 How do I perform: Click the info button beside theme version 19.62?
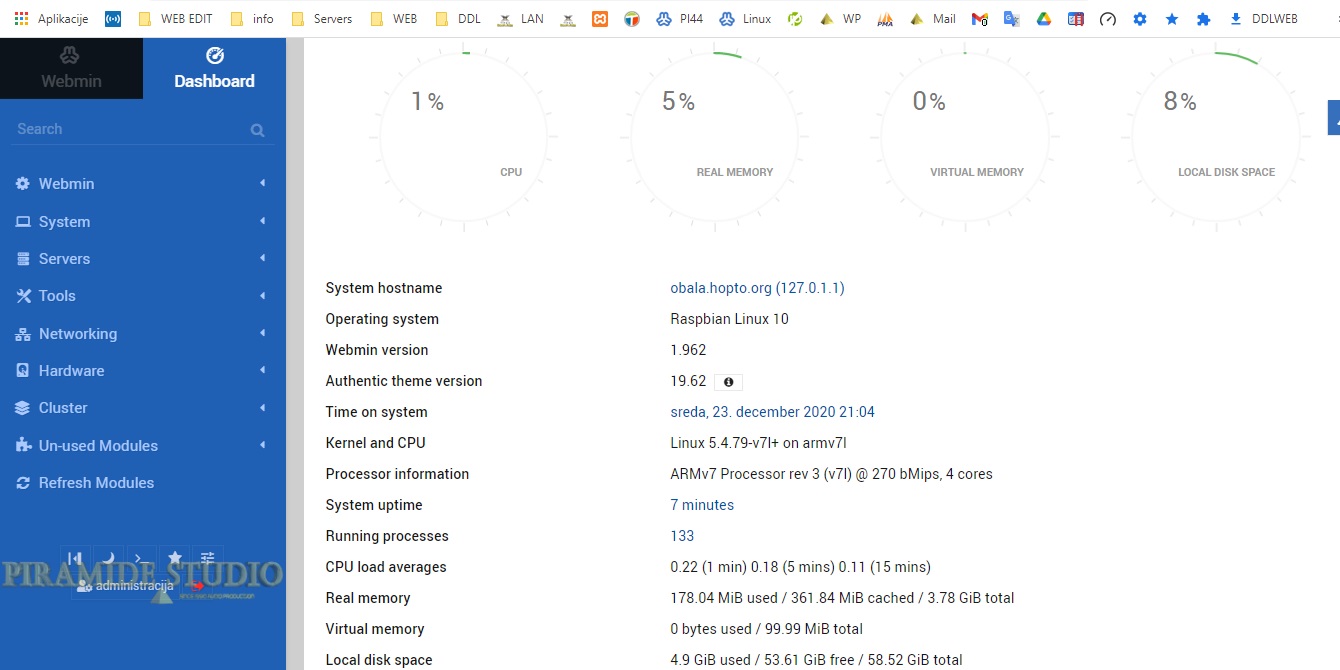click(728, 382)
